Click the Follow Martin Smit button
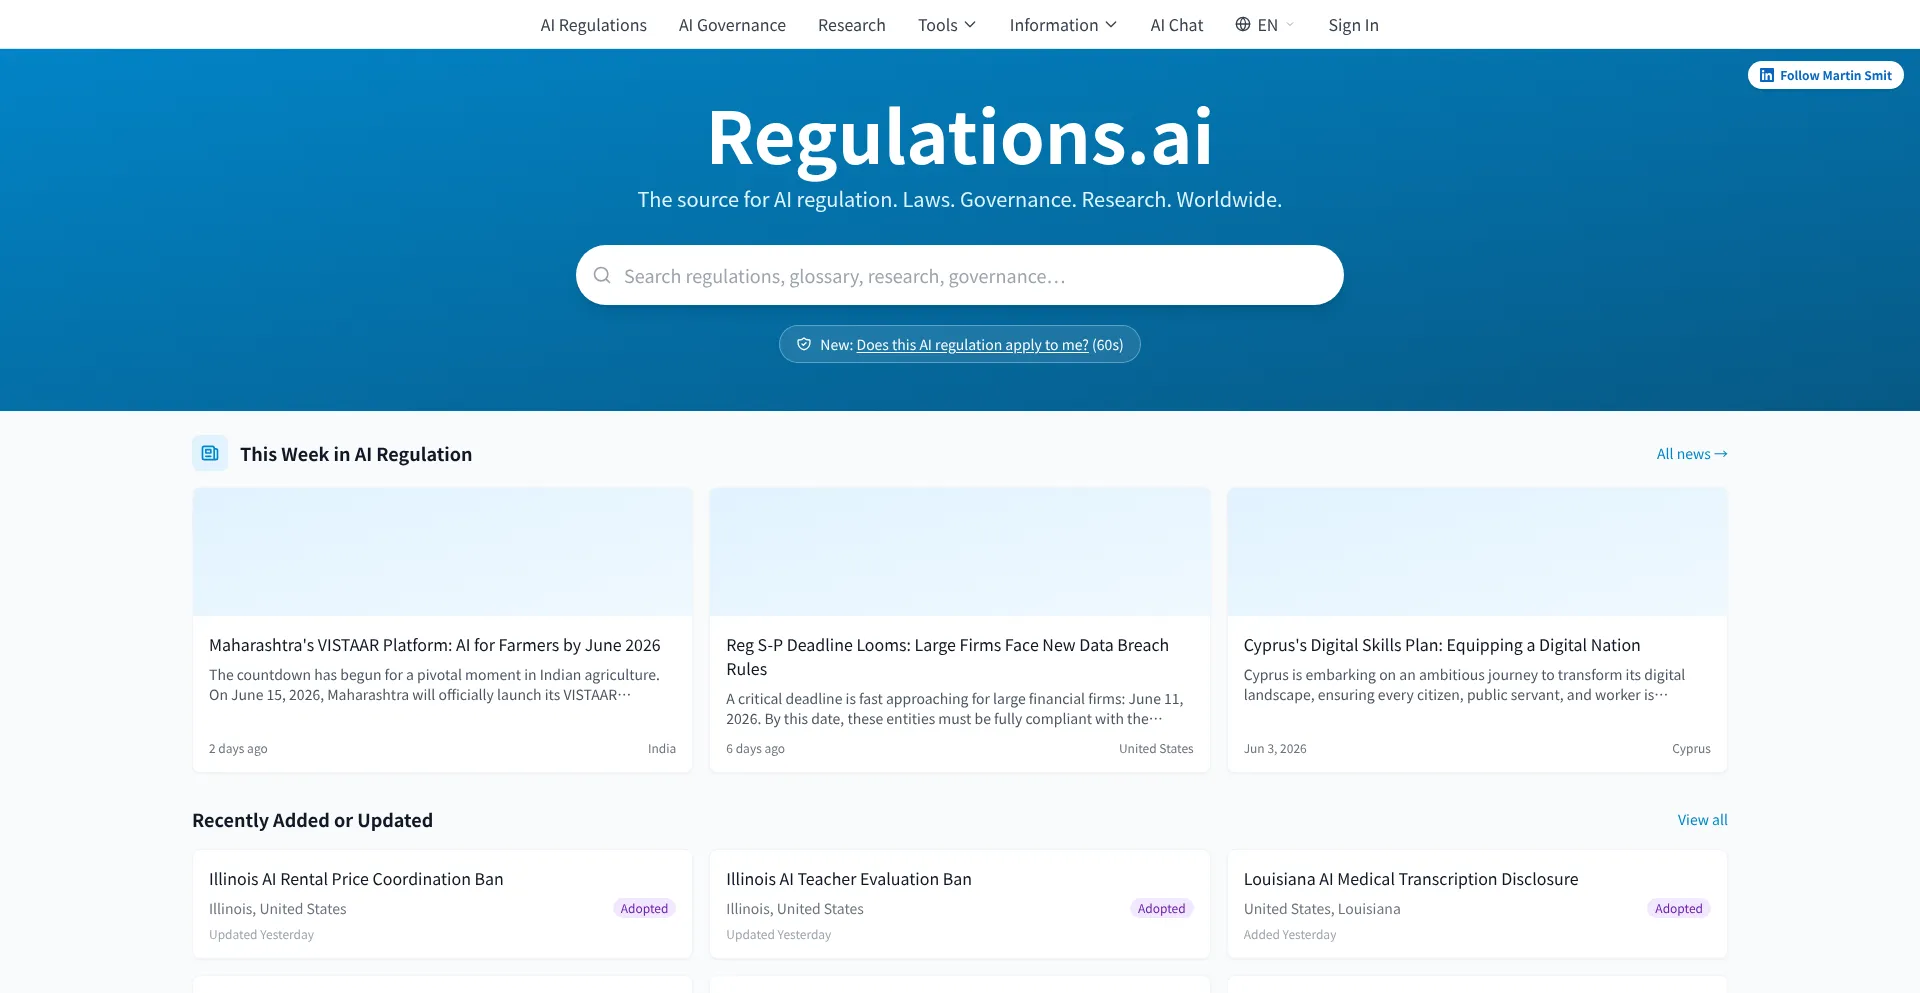 1825,75
